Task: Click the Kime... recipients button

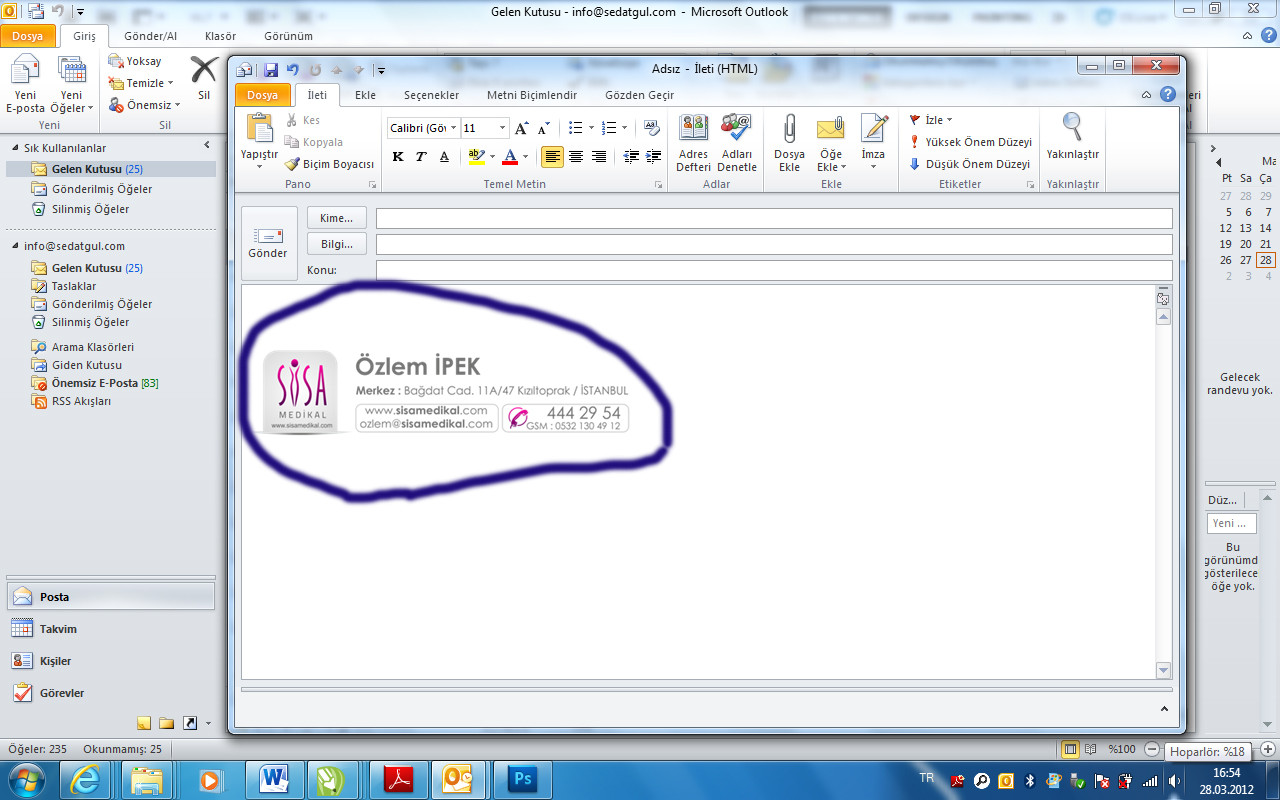Action: 337,218
